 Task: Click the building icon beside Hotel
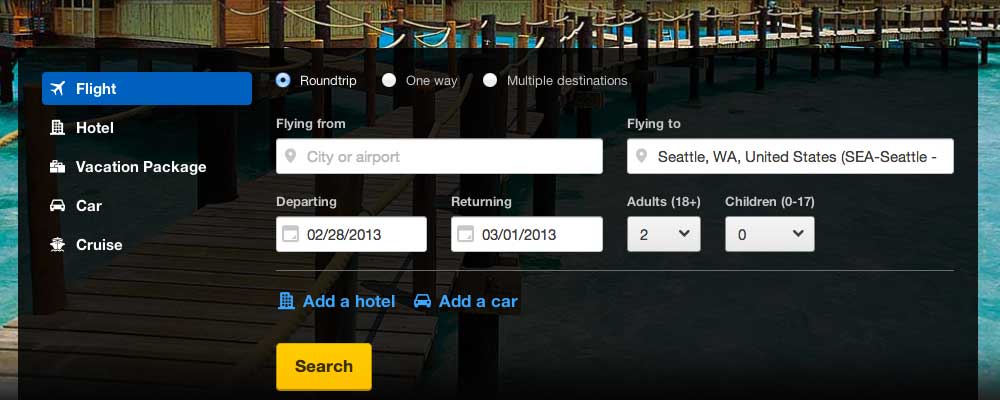point(57,128)
